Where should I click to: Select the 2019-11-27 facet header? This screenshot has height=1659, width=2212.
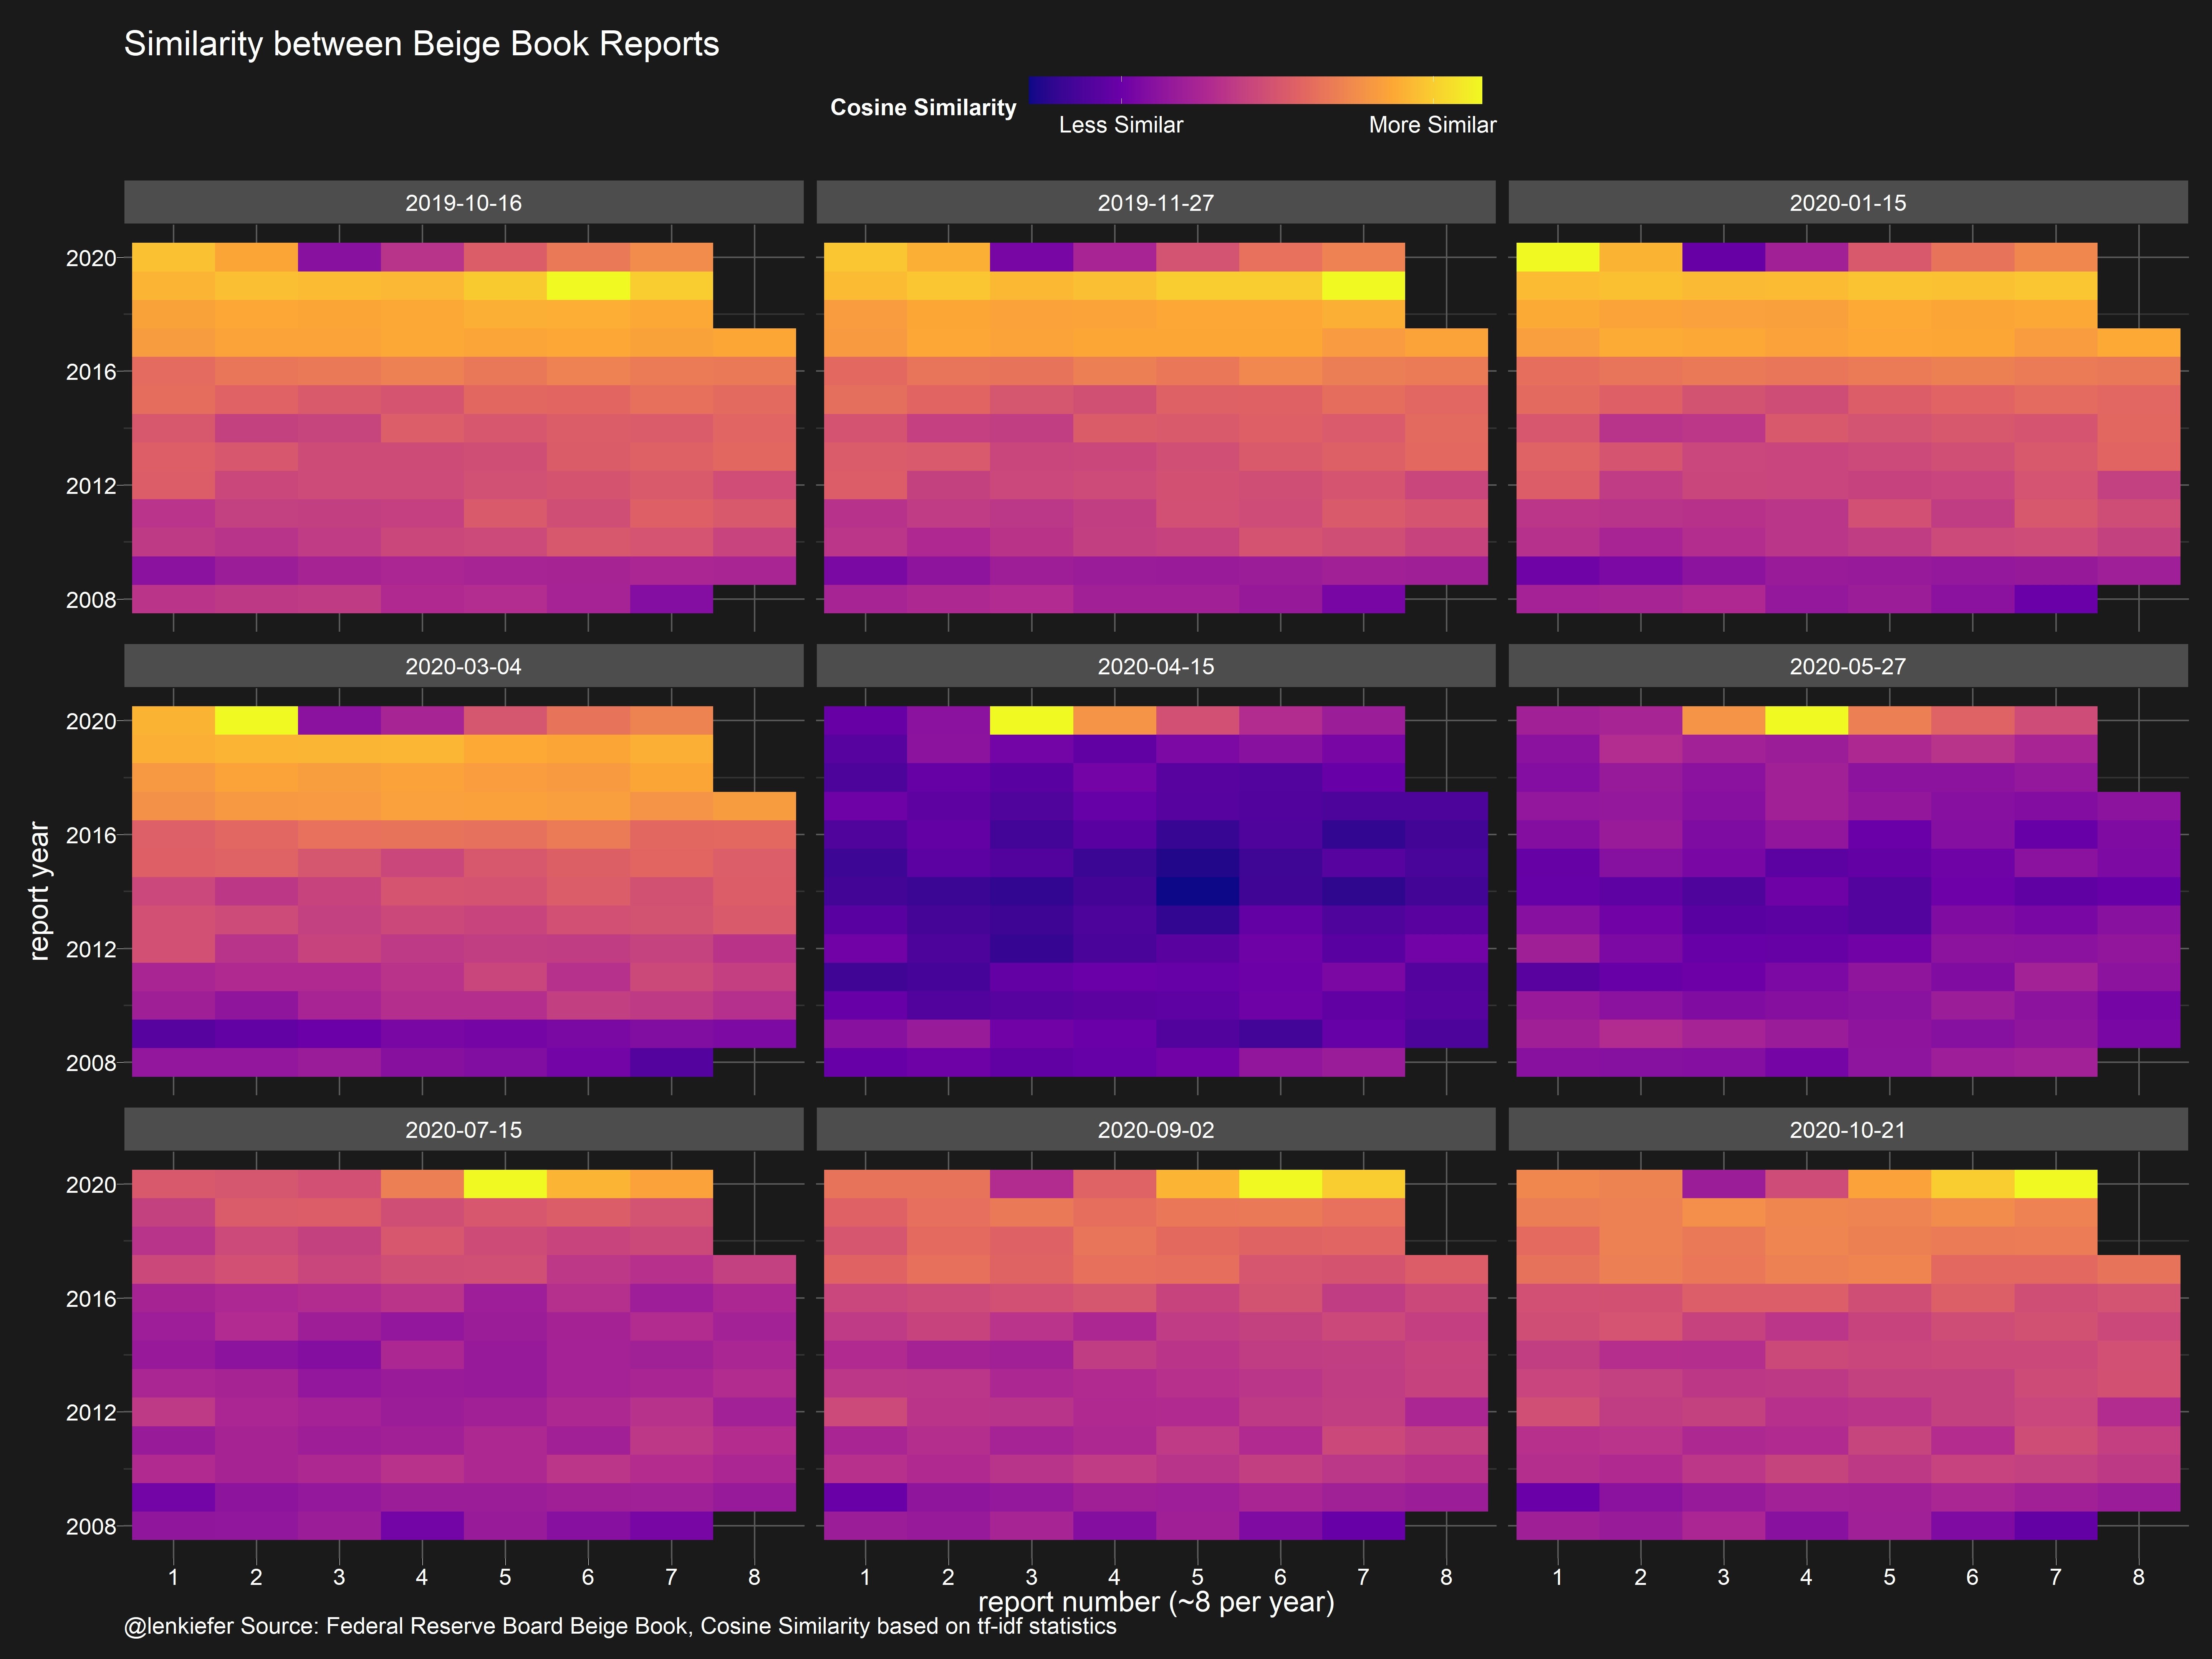click(1156, 202)
